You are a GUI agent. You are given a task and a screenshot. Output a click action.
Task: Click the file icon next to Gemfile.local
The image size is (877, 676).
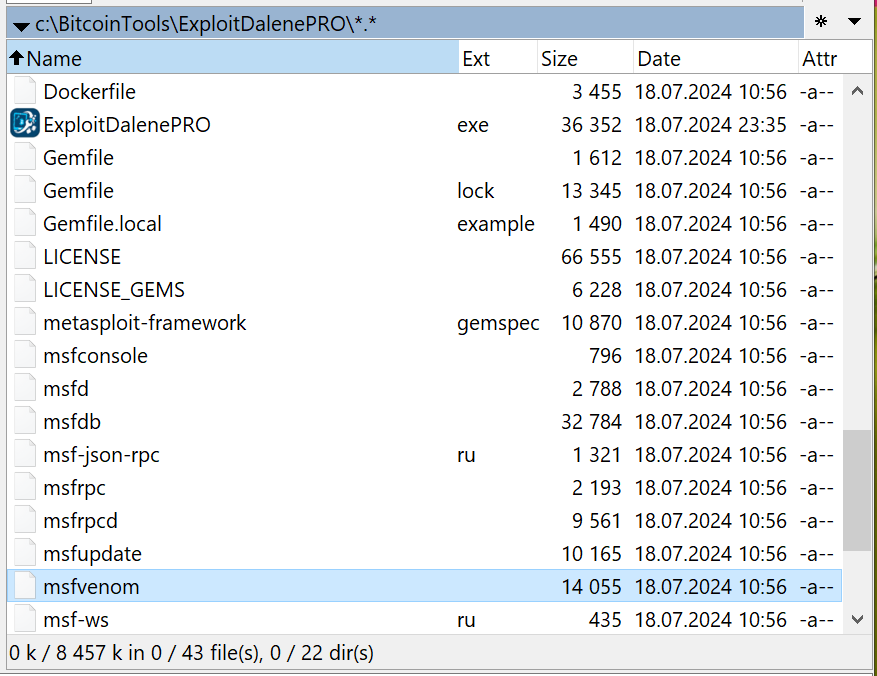click(25, 223)
